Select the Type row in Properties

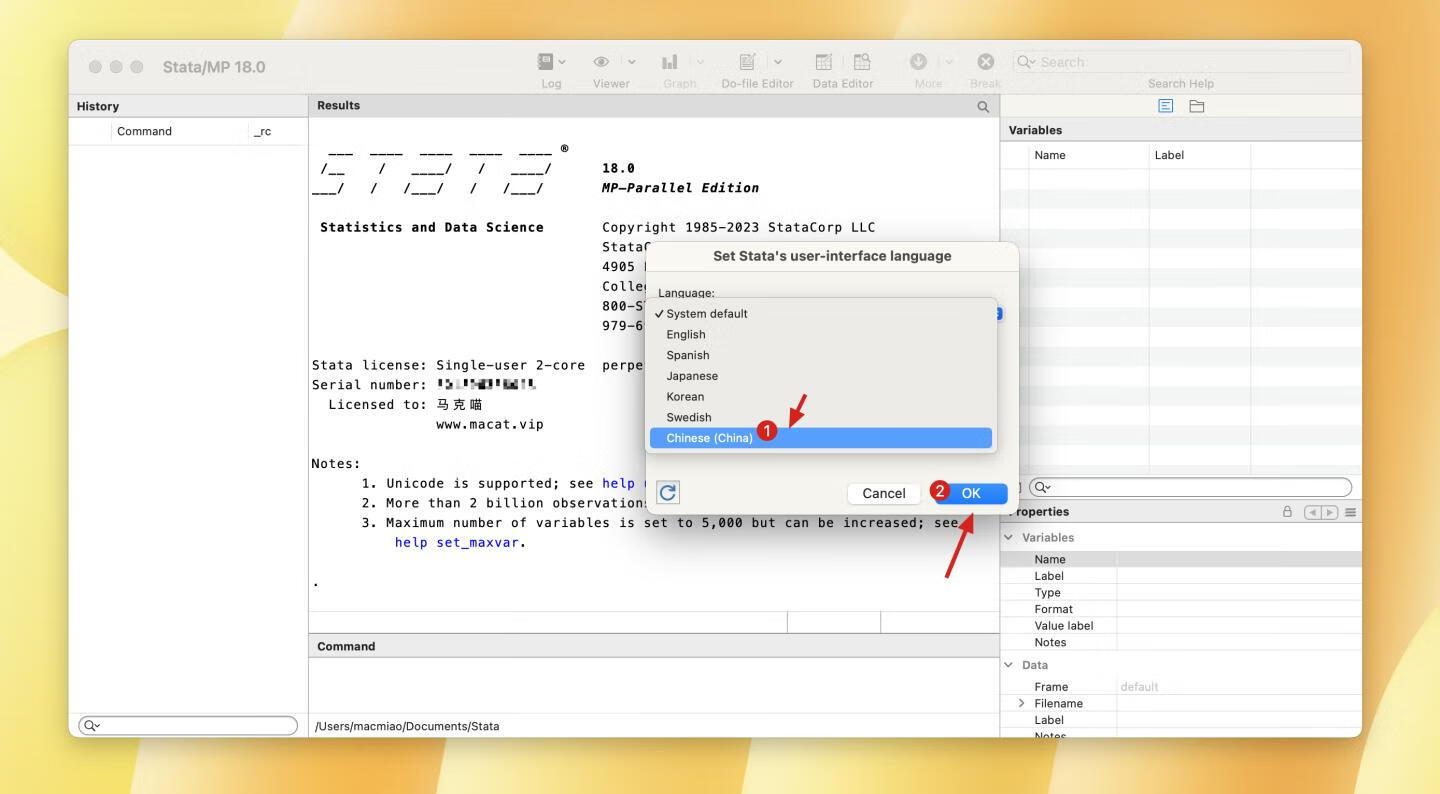pos(1181,592)
